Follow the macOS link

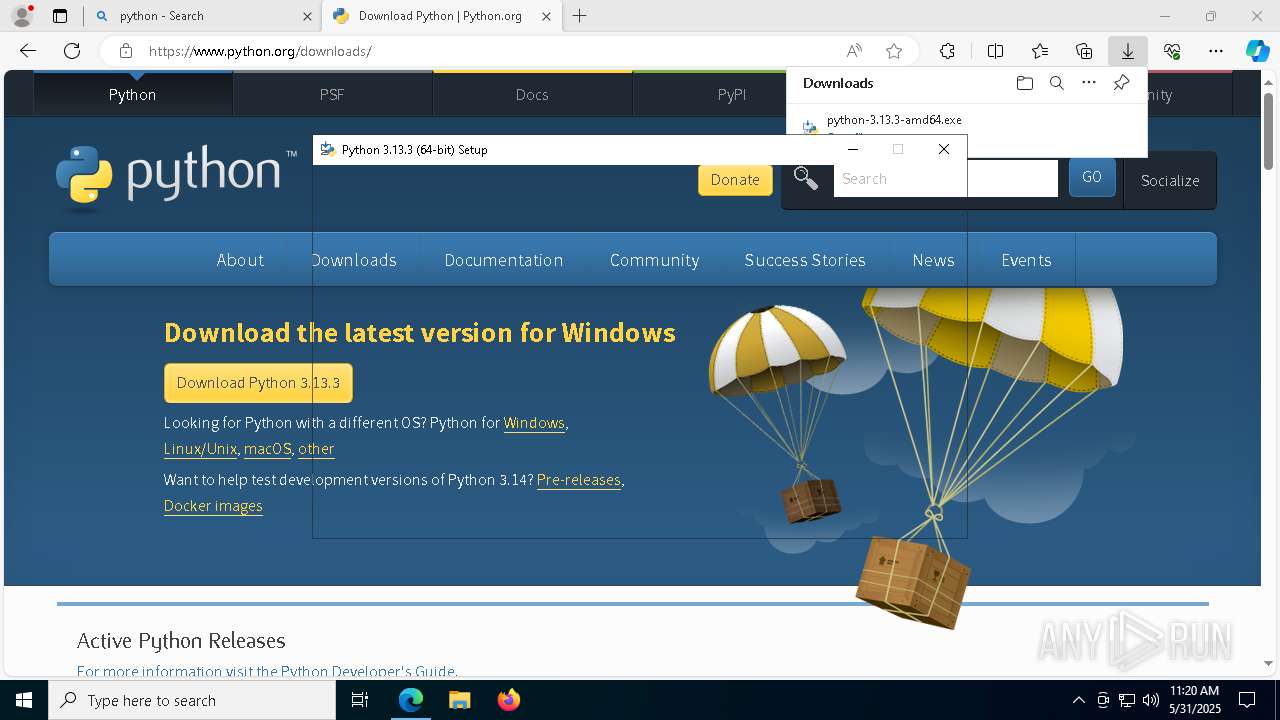click(x=268, y=449)
